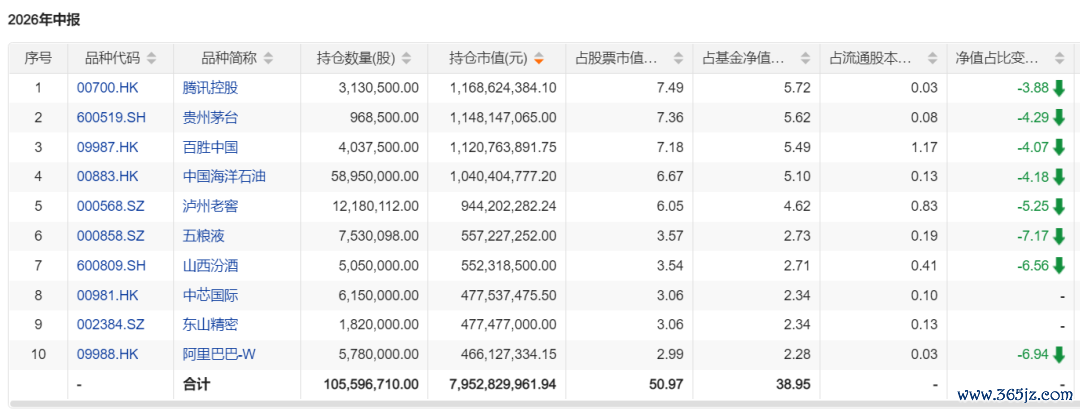
Task: Click the 序号 column header
Action: pyautogui.click(x=38, y=59)
